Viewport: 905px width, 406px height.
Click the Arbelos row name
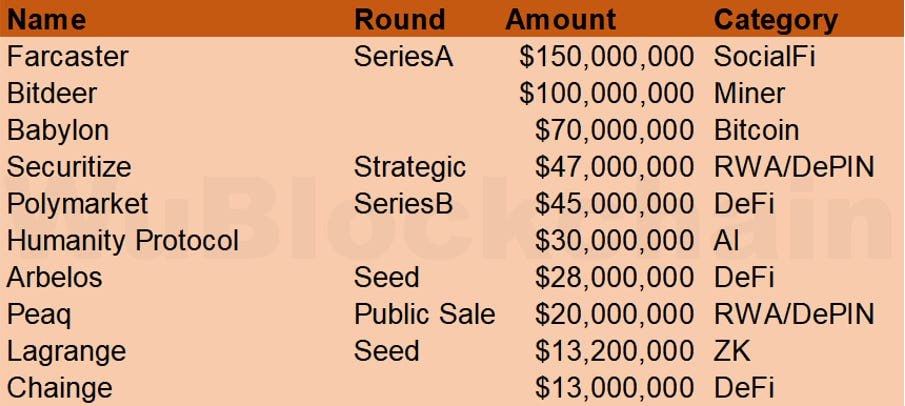55,277
